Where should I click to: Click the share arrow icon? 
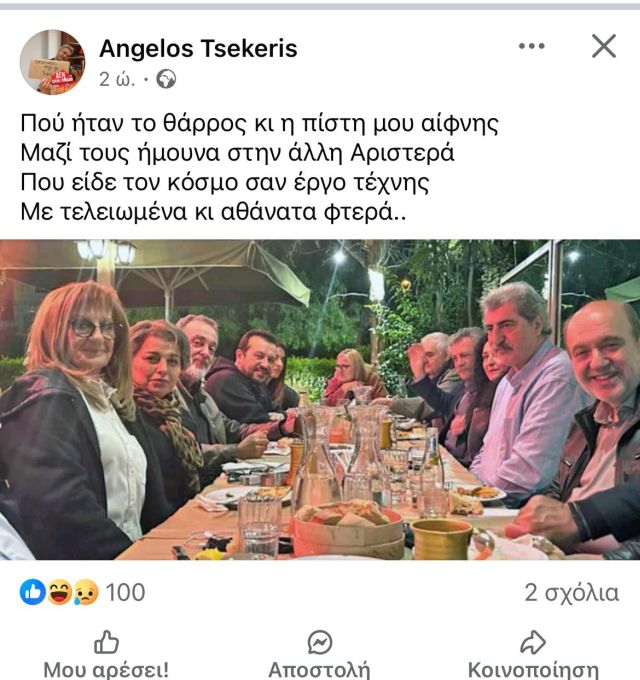coord(533,642)
